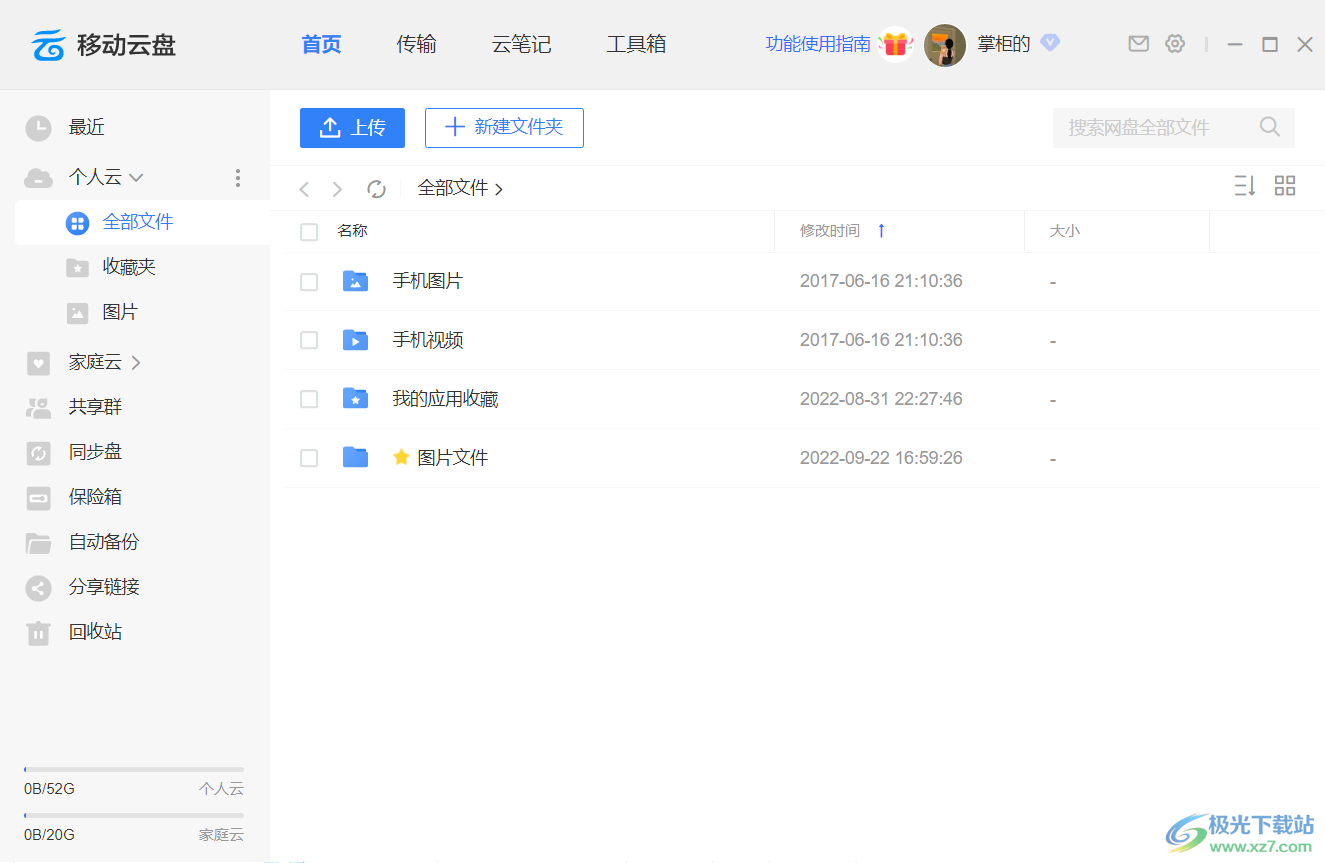Open the 云笔记 tab
This screenshot has height=863, width=1325.
click(x=521, y=44)
